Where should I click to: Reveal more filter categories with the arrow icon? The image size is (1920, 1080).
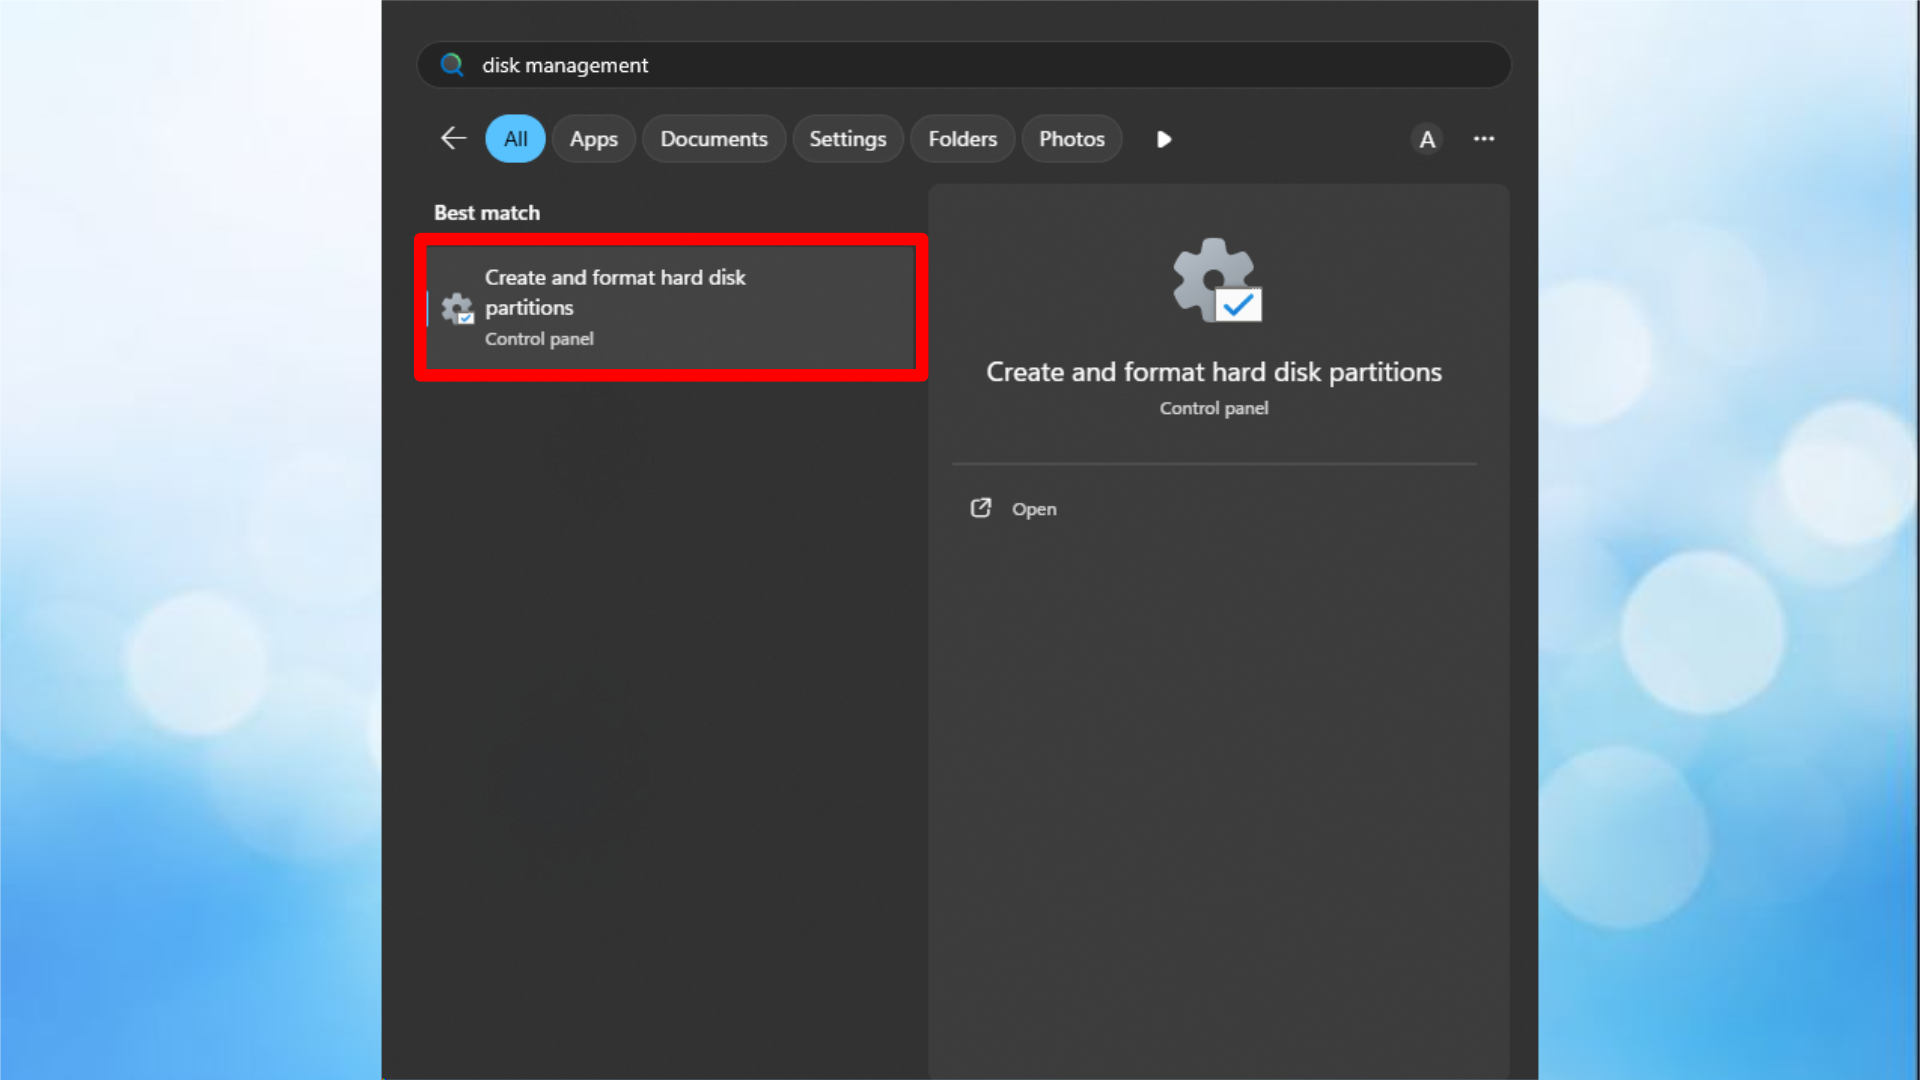click(1163, 139)
